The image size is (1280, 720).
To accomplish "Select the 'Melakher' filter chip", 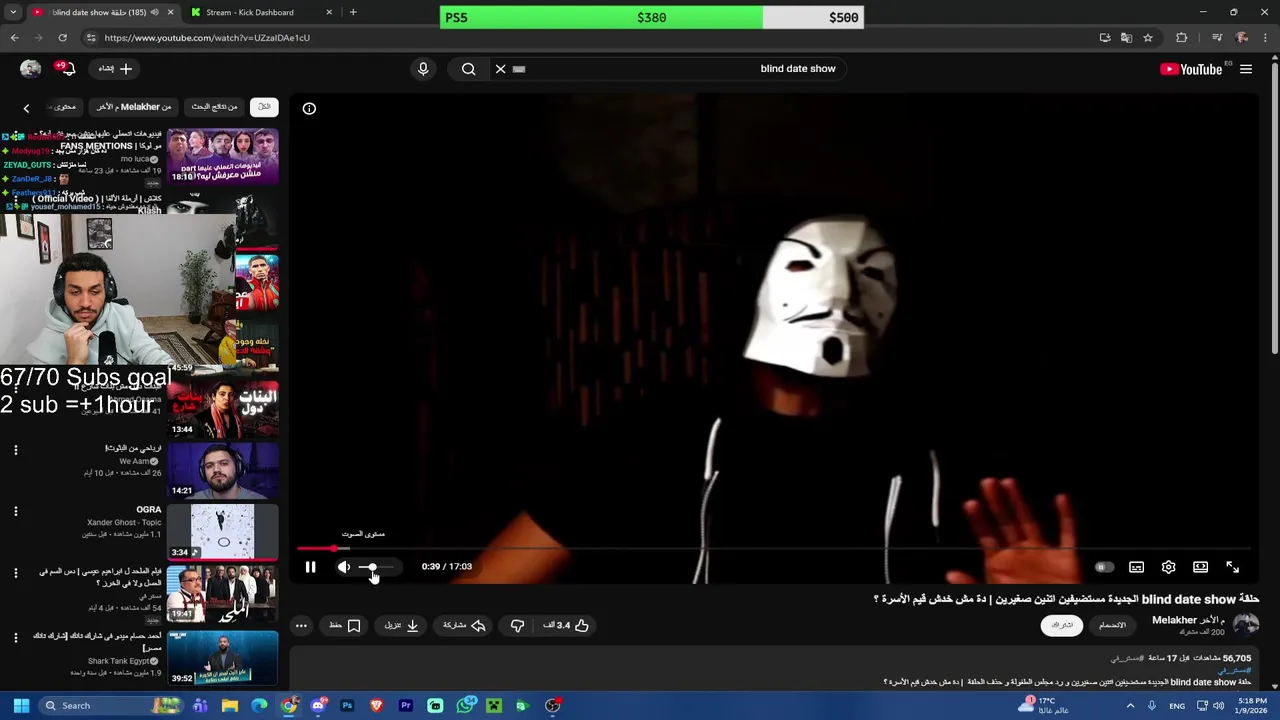I will pyautogui.click(x=133, y=107).
